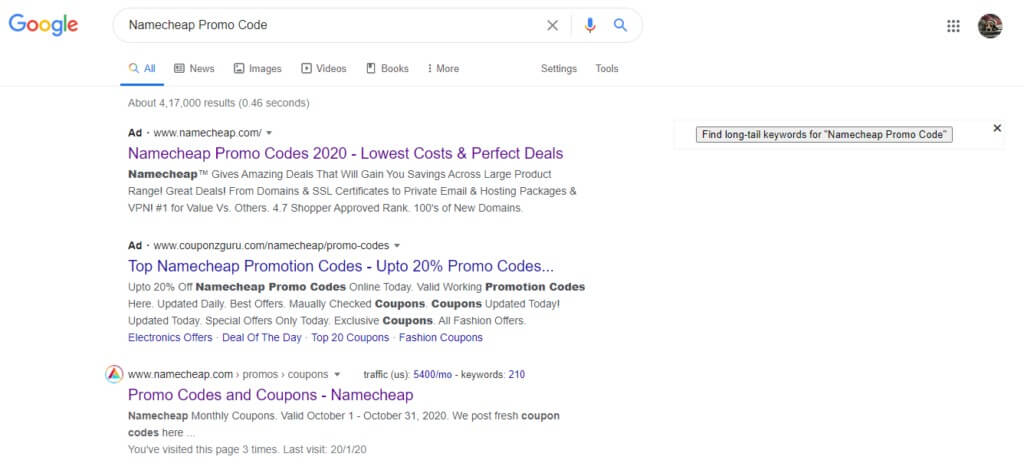
Task: Click the magnifying glass search button
Action: click(x=620, y=25)
